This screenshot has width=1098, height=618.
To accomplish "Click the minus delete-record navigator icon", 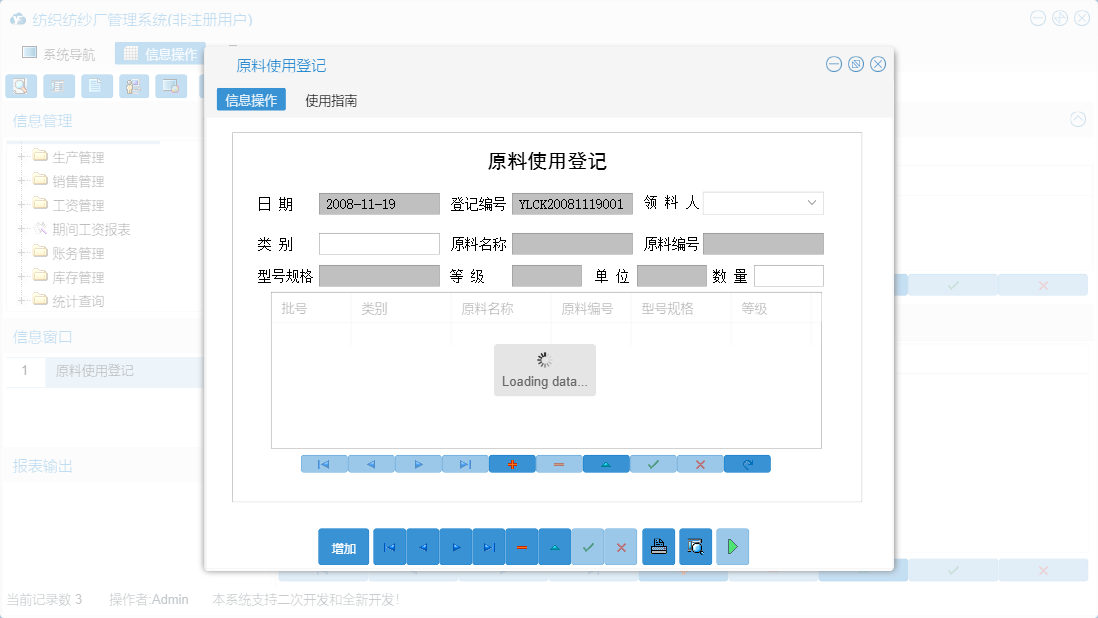I will (x=559, y=463).
